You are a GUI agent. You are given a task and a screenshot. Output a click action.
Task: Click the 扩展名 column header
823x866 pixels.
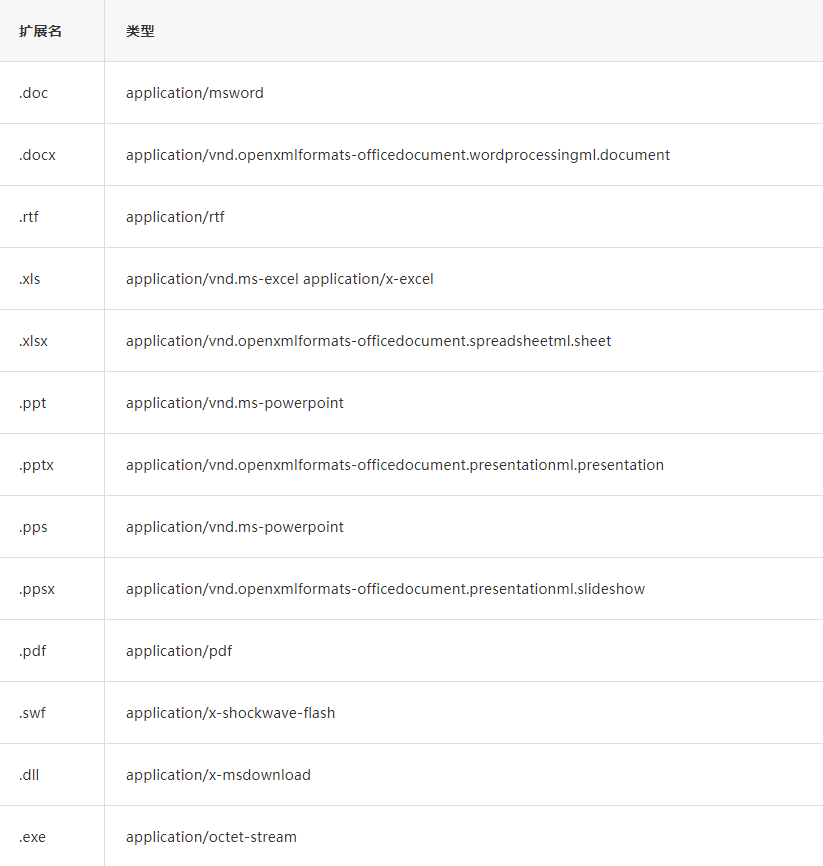pyautogui.click(x=40, y=31)
